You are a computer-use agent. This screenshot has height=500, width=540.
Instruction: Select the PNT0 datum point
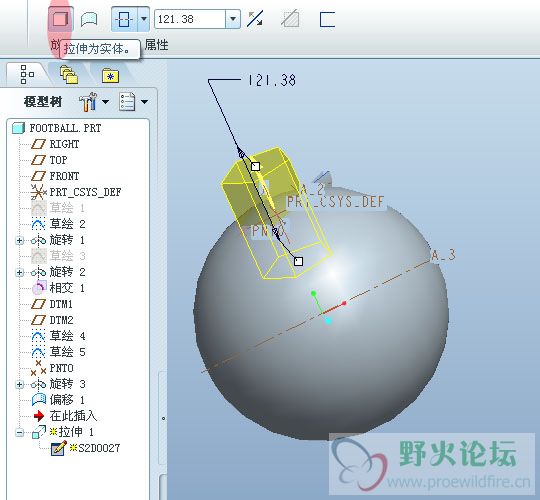pyautogui.click(x=61, y=368)
